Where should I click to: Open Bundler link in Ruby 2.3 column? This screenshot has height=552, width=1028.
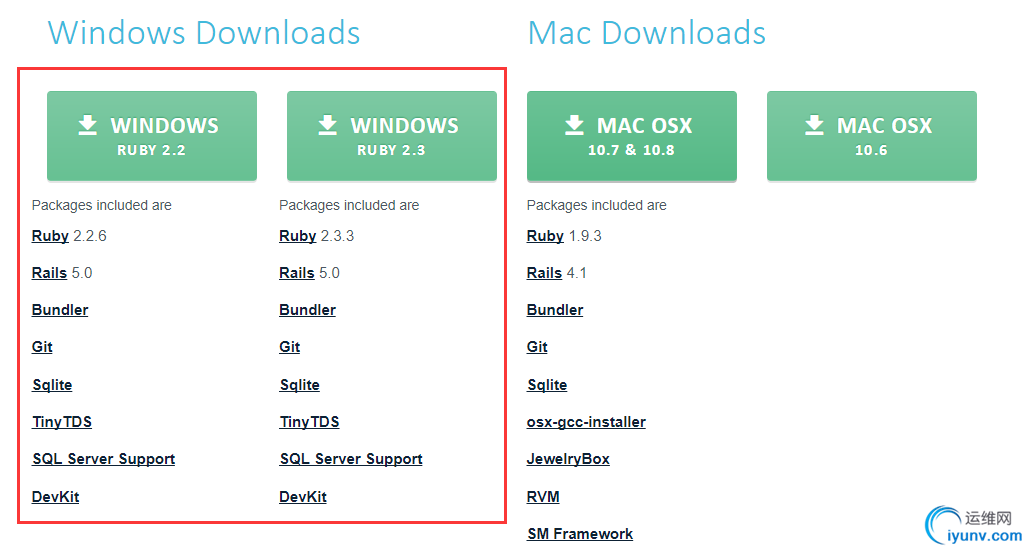tap(307, 310)
